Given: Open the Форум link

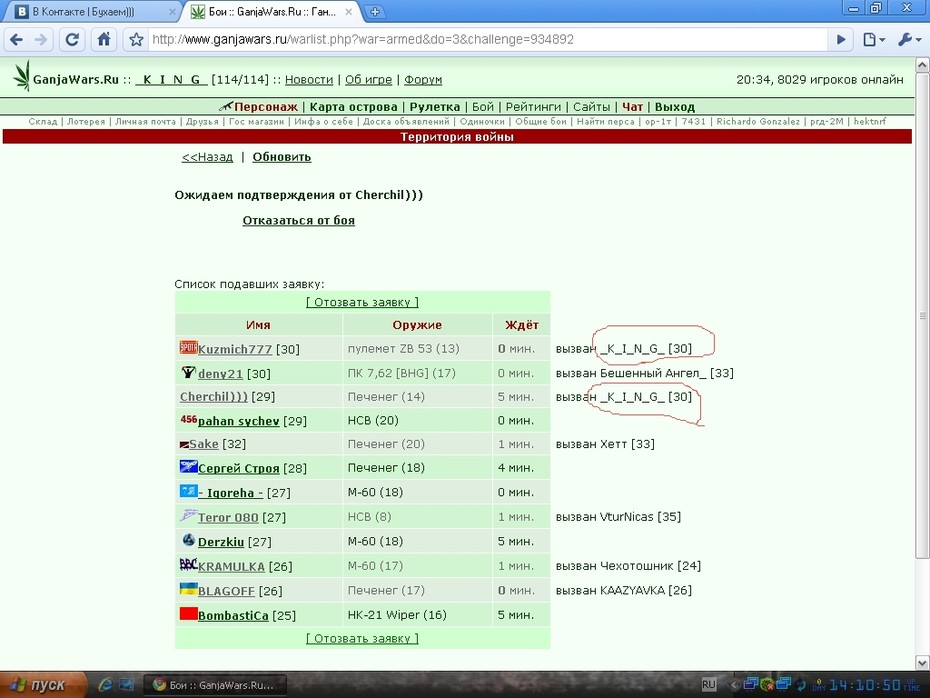Looking at the screenshot, I should 423,79.
